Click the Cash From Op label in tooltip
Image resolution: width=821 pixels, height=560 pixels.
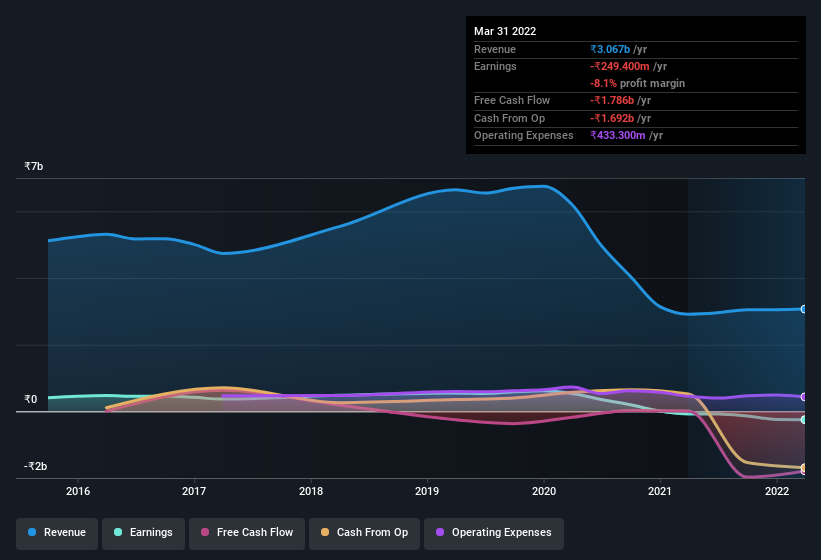pos(509,118)
